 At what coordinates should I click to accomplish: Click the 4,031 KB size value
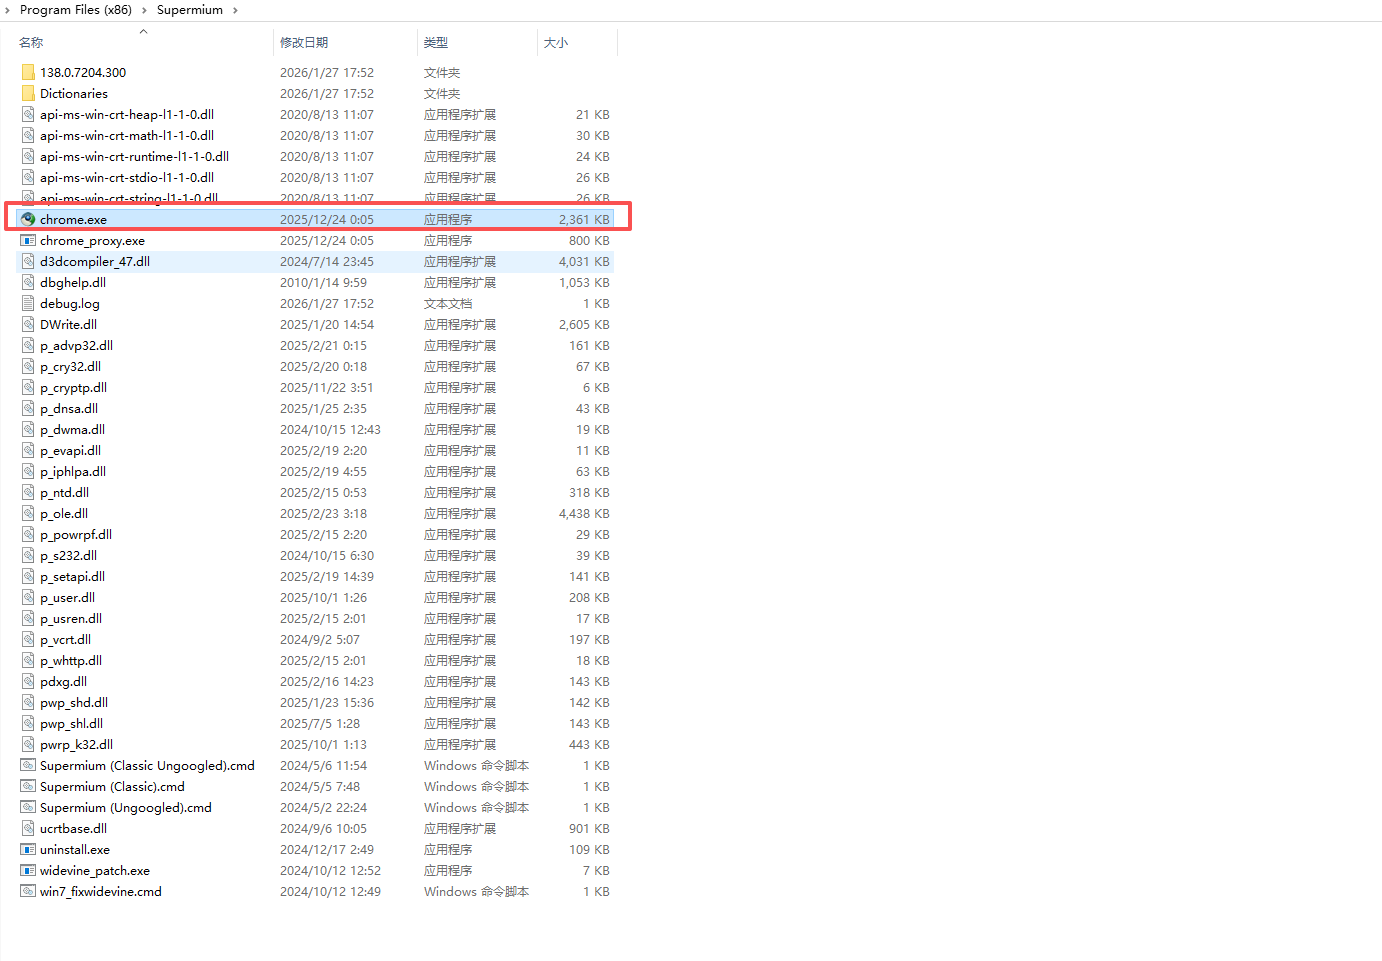click(x=584, y=261)
